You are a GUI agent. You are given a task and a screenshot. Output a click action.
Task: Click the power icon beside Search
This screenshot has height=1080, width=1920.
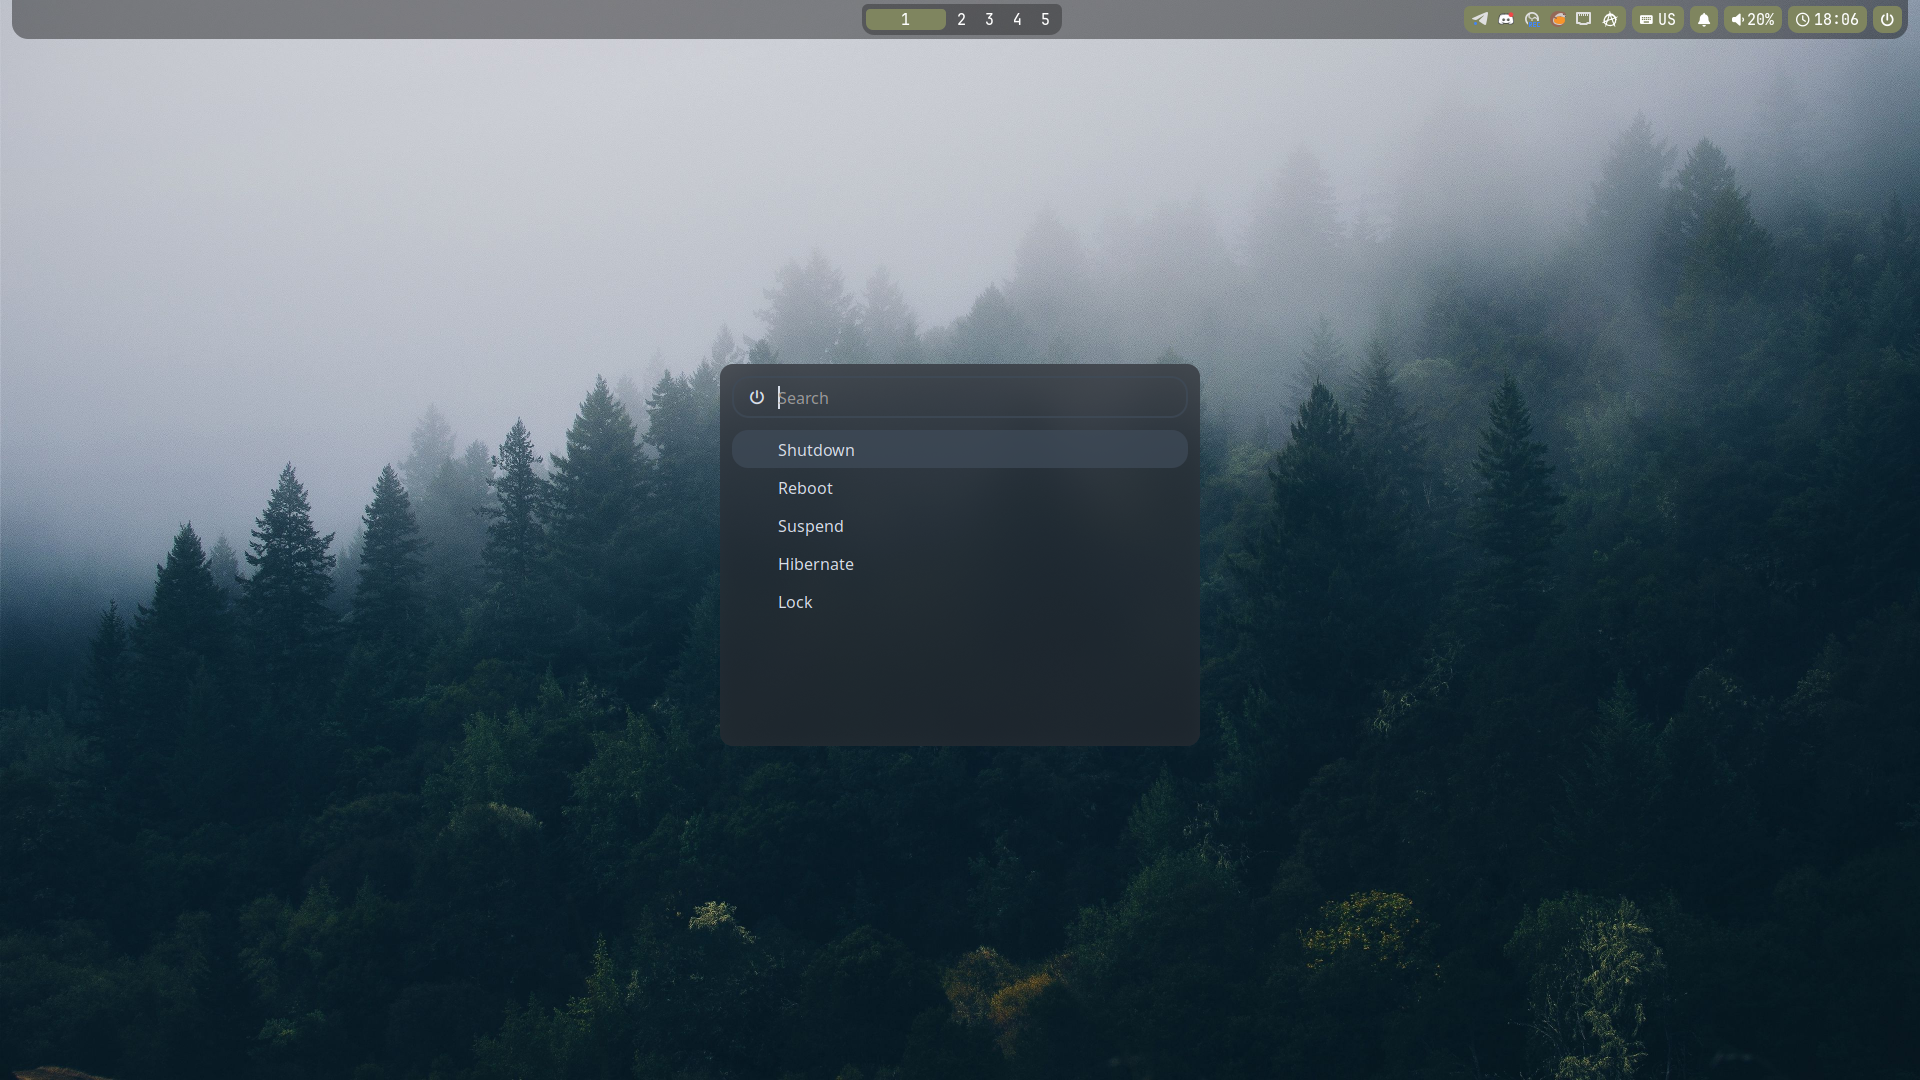[757, 398]
